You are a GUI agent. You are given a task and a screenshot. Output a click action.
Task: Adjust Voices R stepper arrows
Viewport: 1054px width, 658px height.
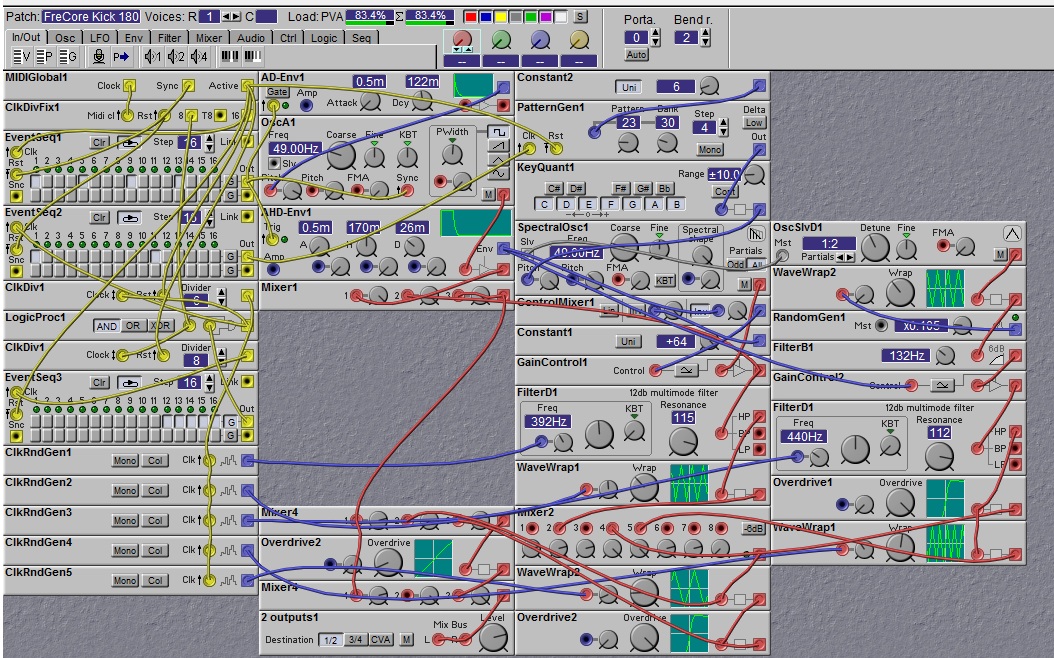(231, 16)
